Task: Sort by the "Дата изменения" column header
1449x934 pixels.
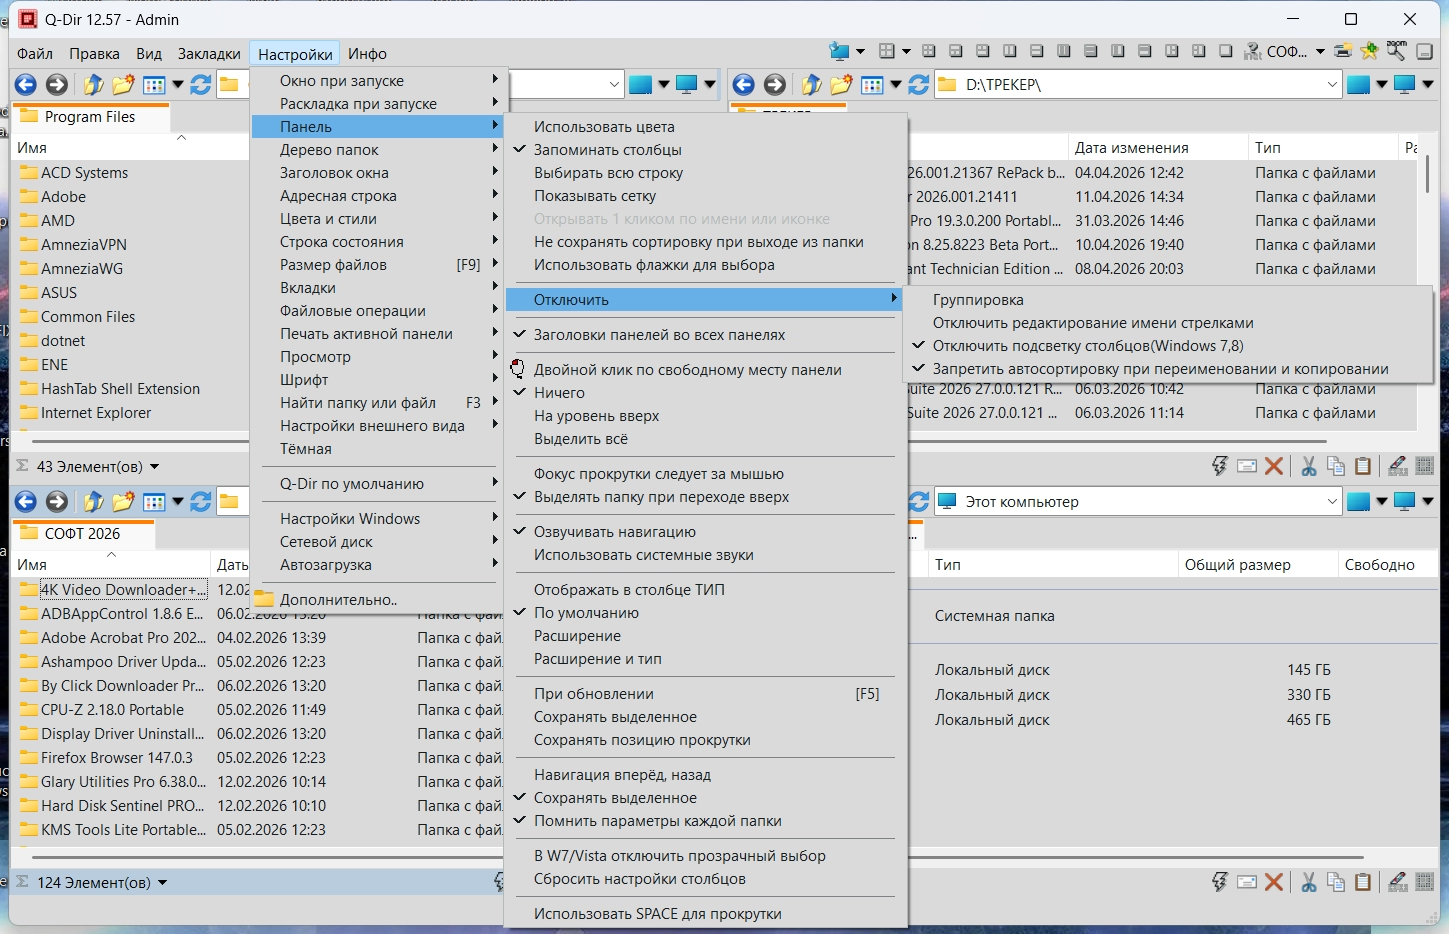Action: point(1131,148)
